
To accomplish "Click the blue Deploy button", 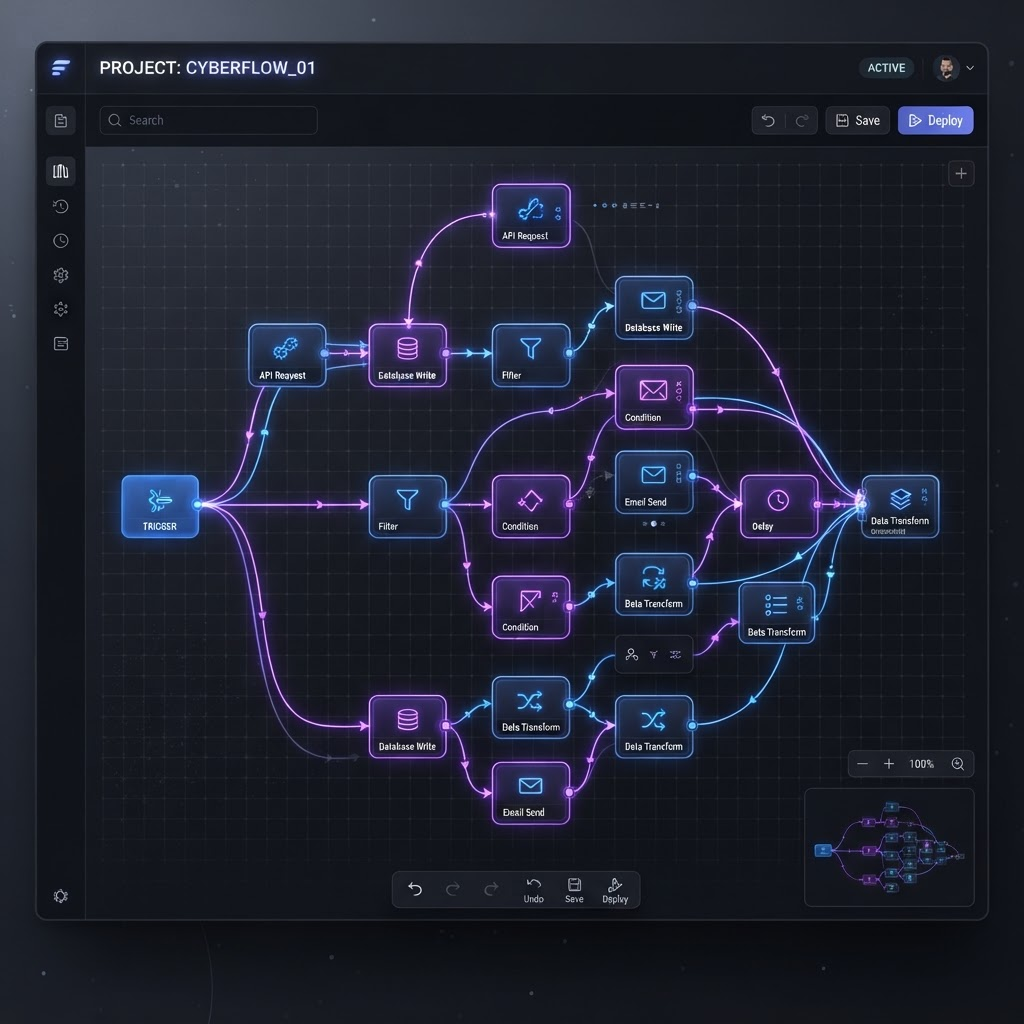I will pyautogui.click(x=936, y=120).
